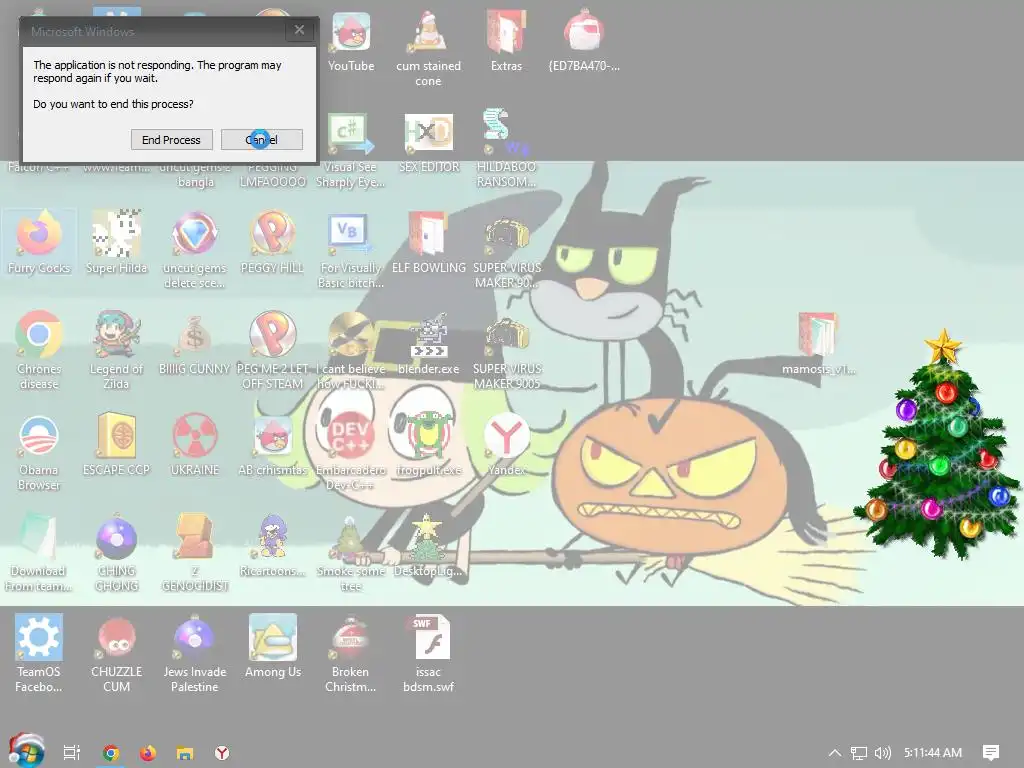The width and height of the screenshot is (1024, 768).
Task: Select the SUPER VIRUS MAKER 9005 icon
Action: pyautogui.click(x=507, y=353)
